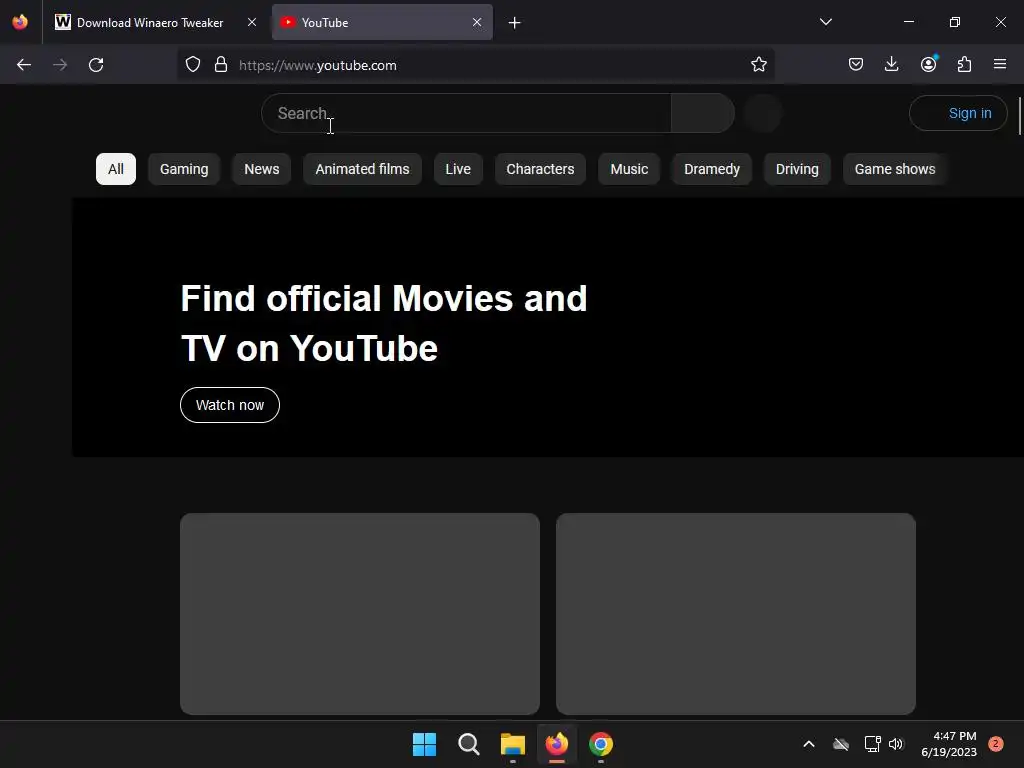Open Firefox extensions menu
This screenshot has width=1024, height=768.
(964, 65)
